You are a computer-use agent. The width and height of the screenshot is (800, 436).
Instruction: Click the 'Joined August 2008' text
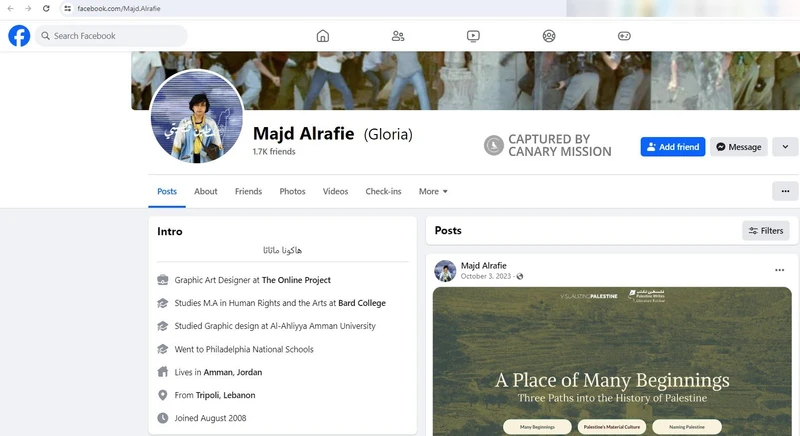[210, 418]
